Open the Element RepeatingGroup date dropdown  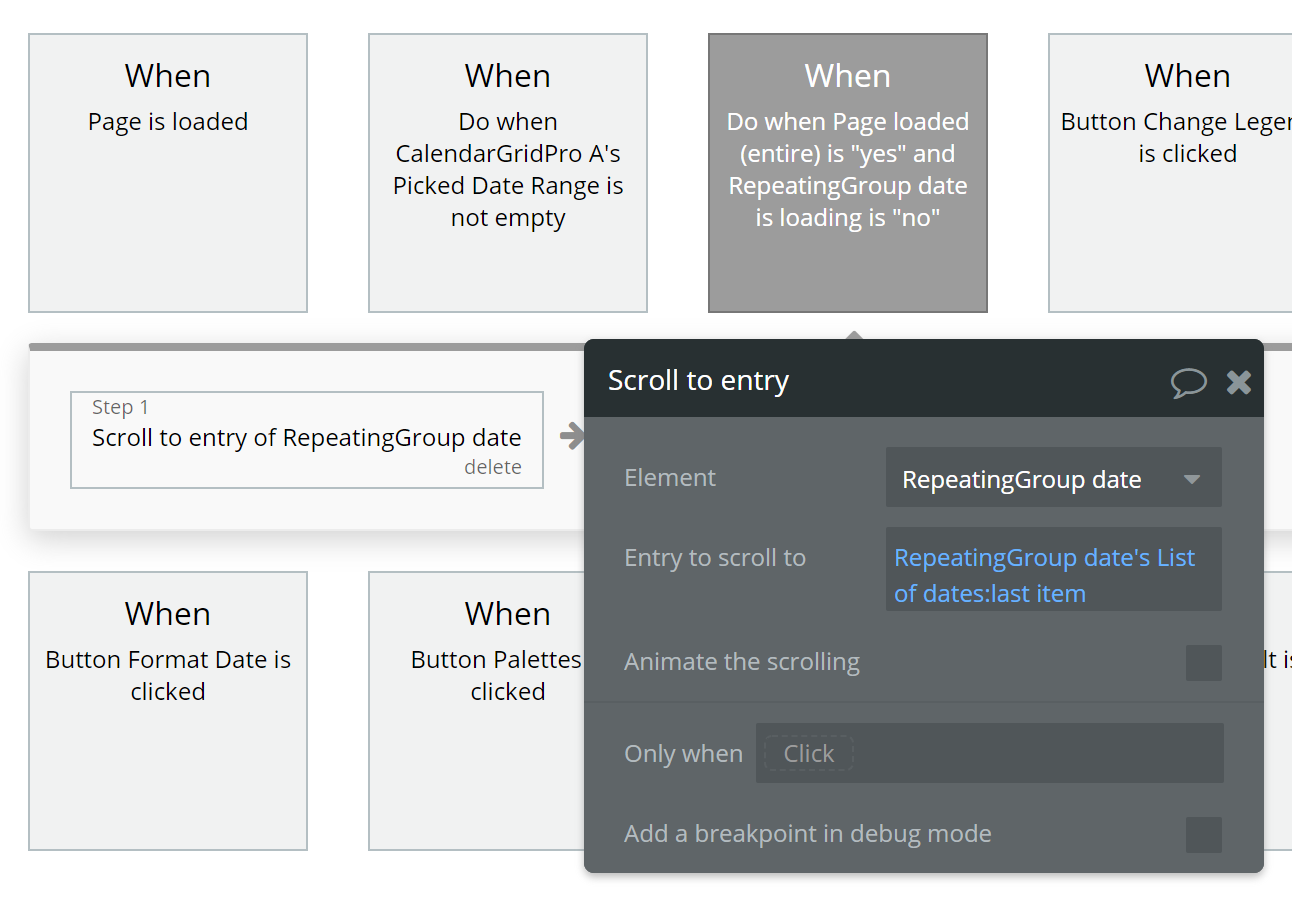[x=1053, y=478]
